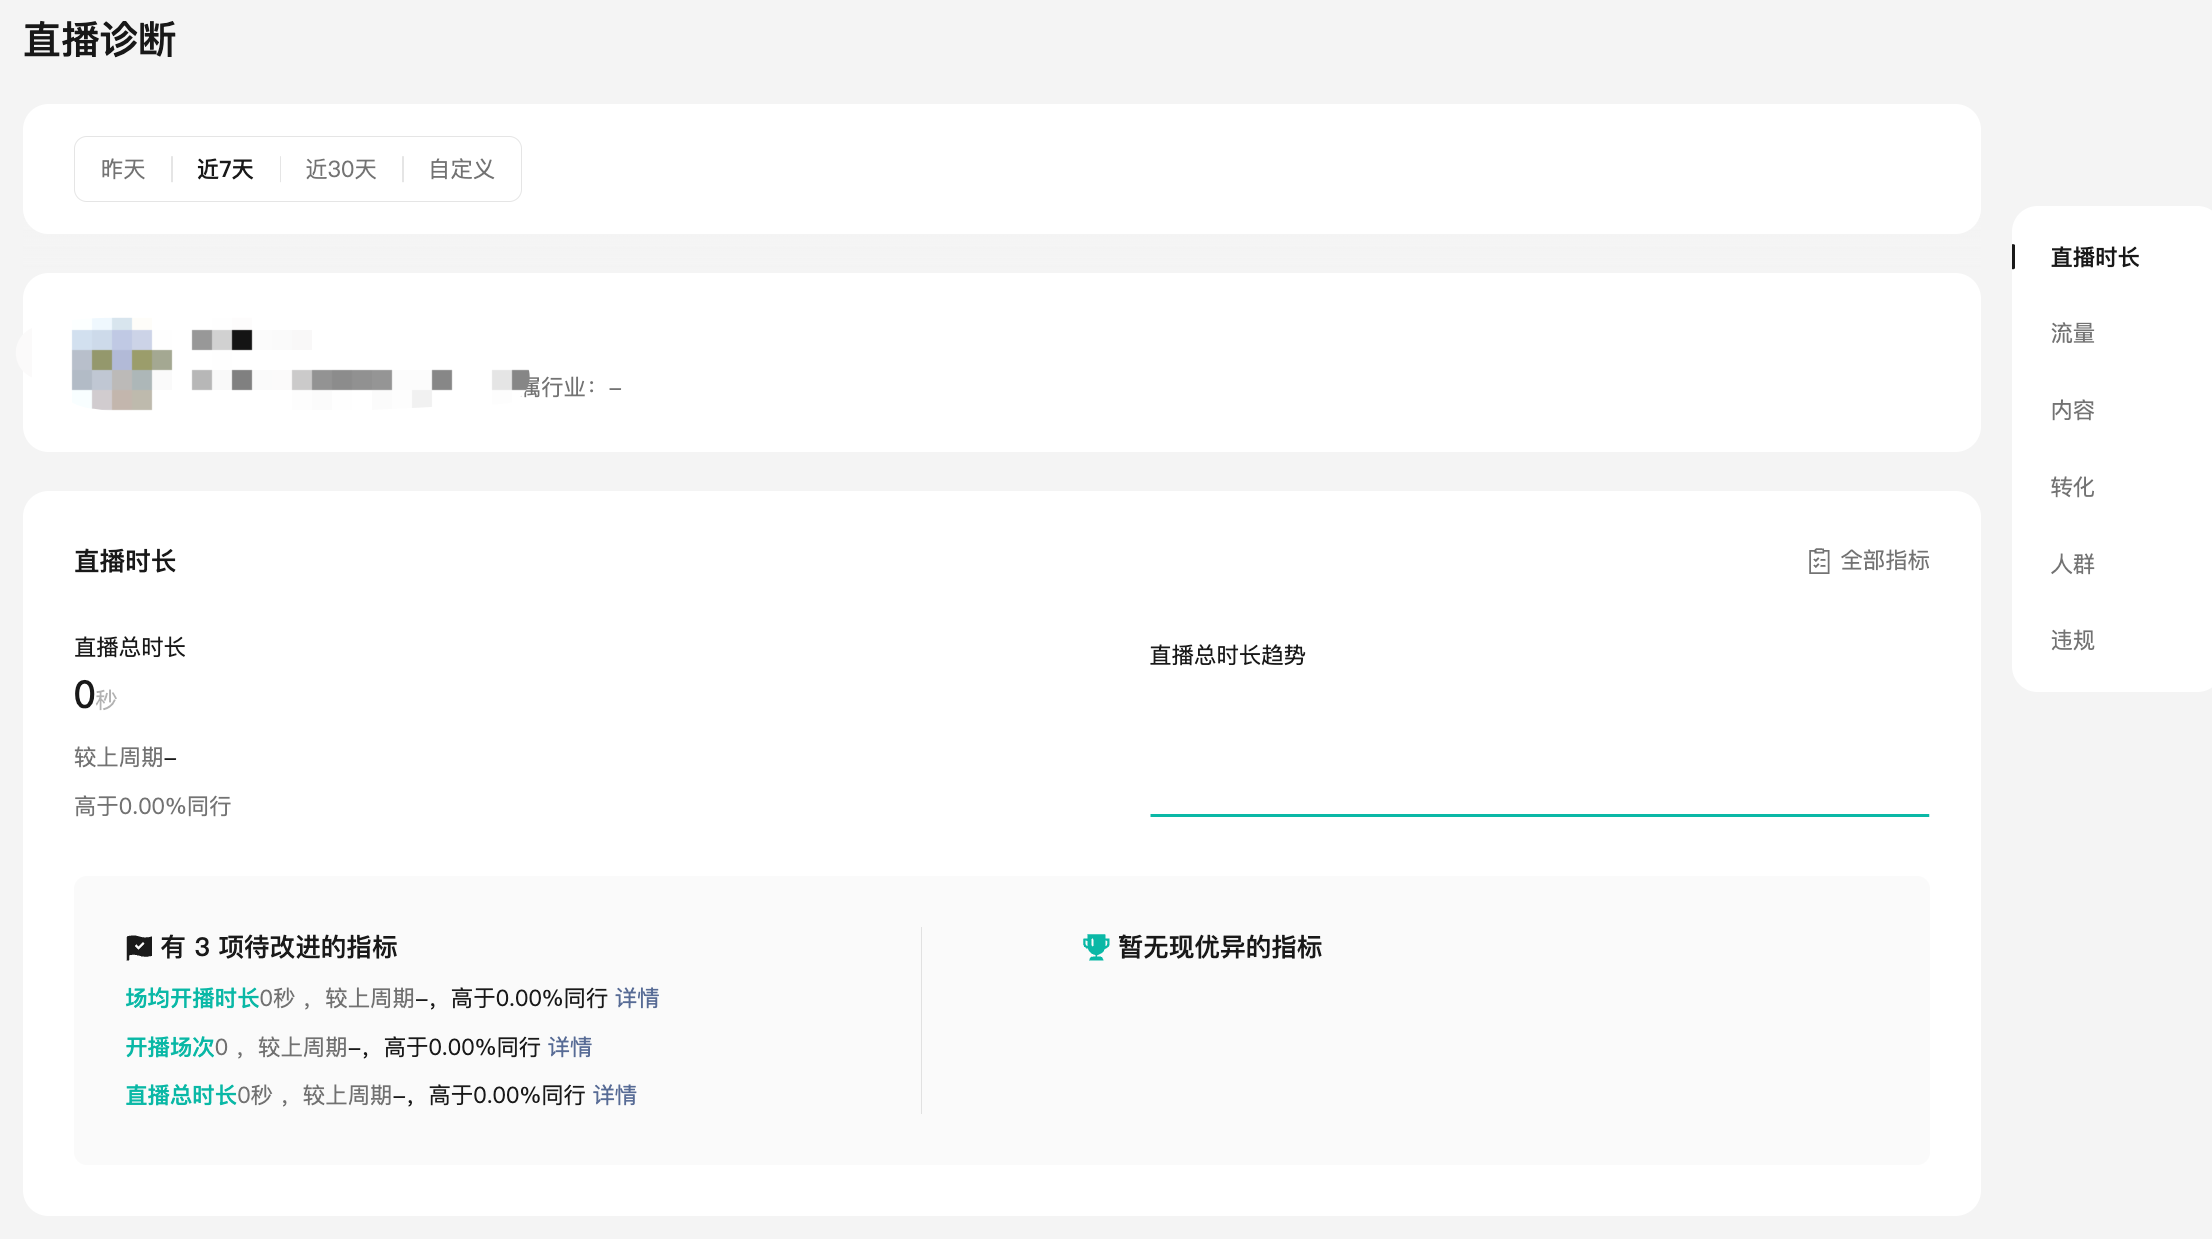Open 详情 for 场均开播时长
This screenshot has height=1239, width=2212.
637,998
